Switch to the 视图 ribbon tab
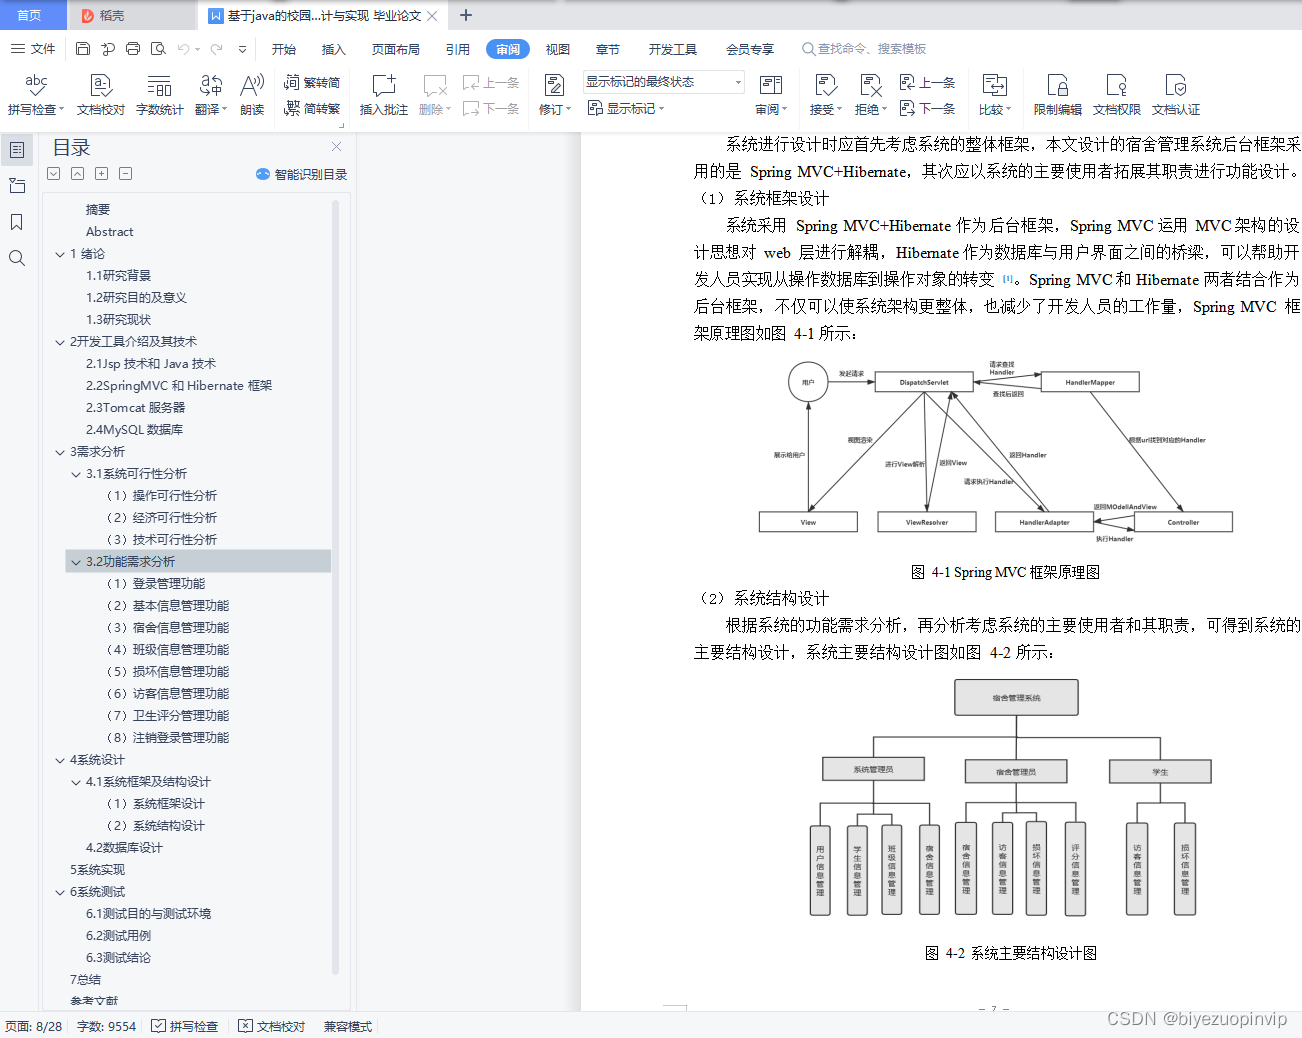 (x=557, y=48)
